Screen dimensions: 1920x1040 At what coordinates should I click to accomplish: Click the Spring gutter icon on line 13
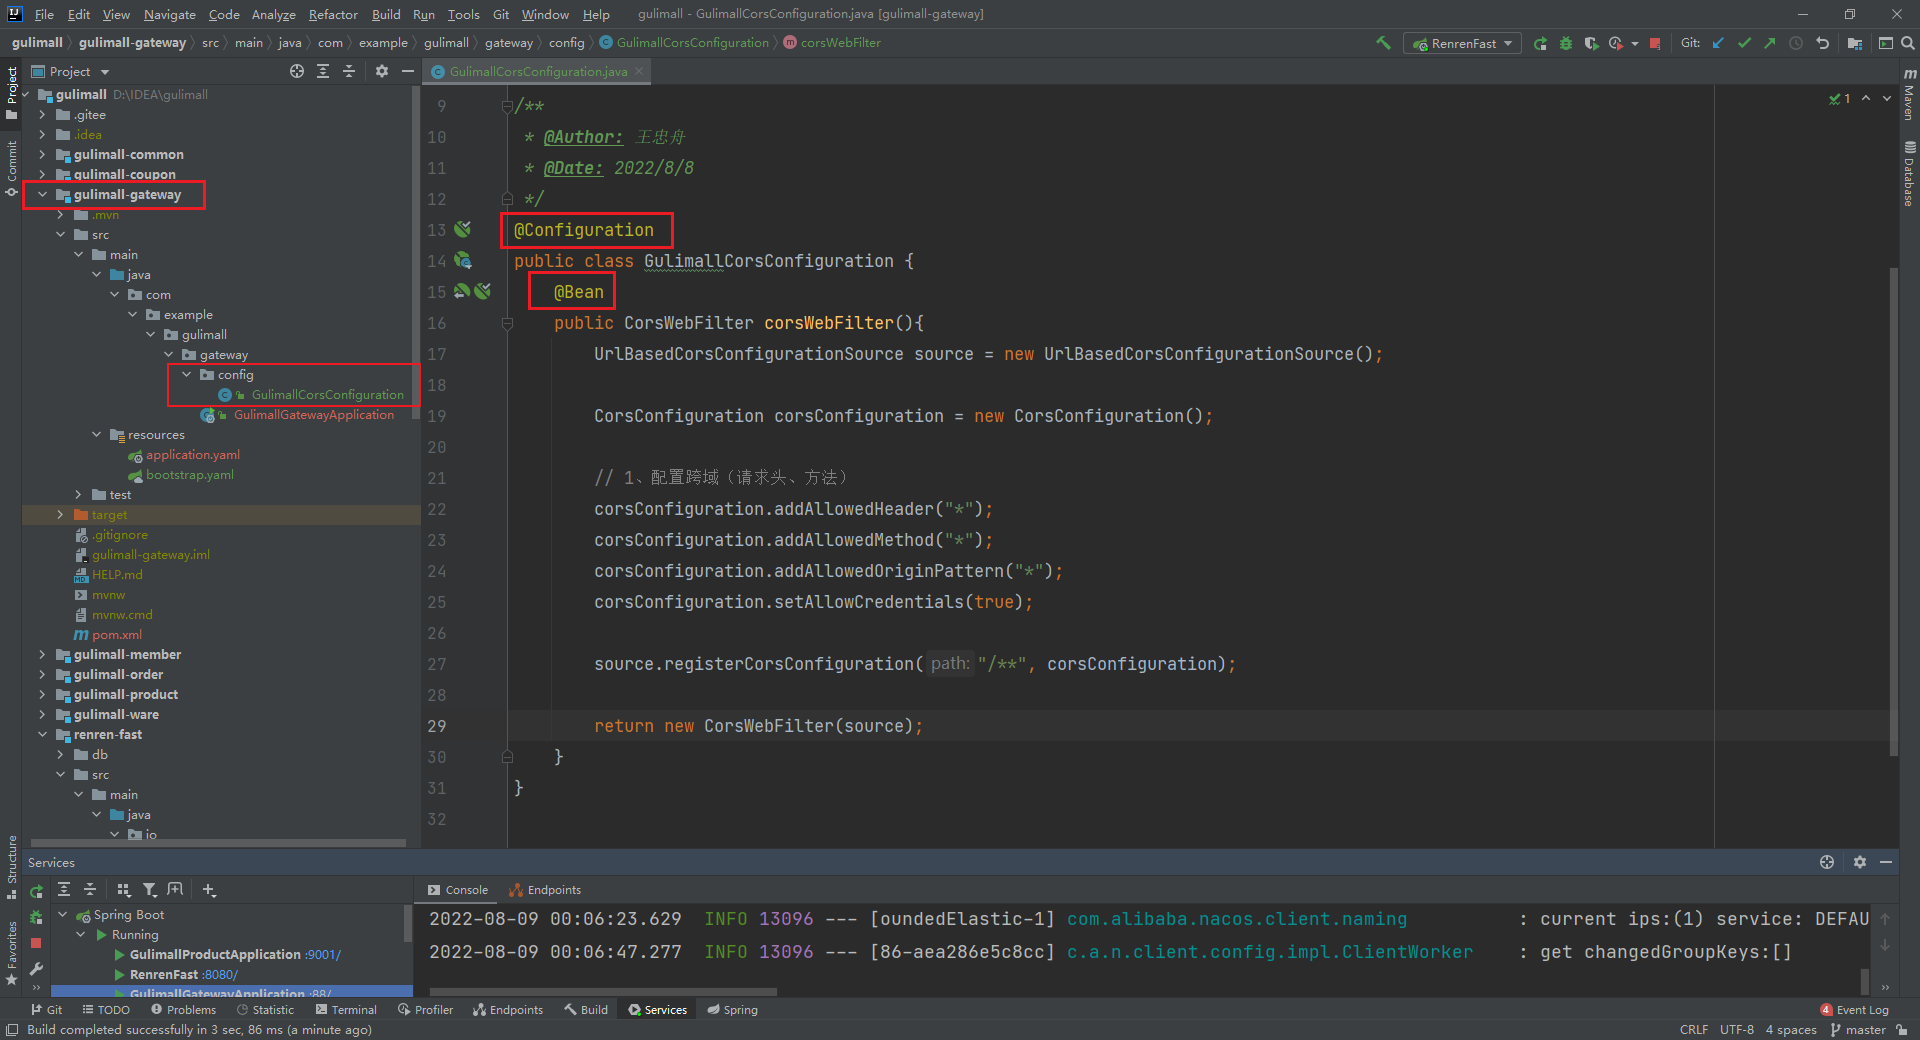[x=462, y=229]
